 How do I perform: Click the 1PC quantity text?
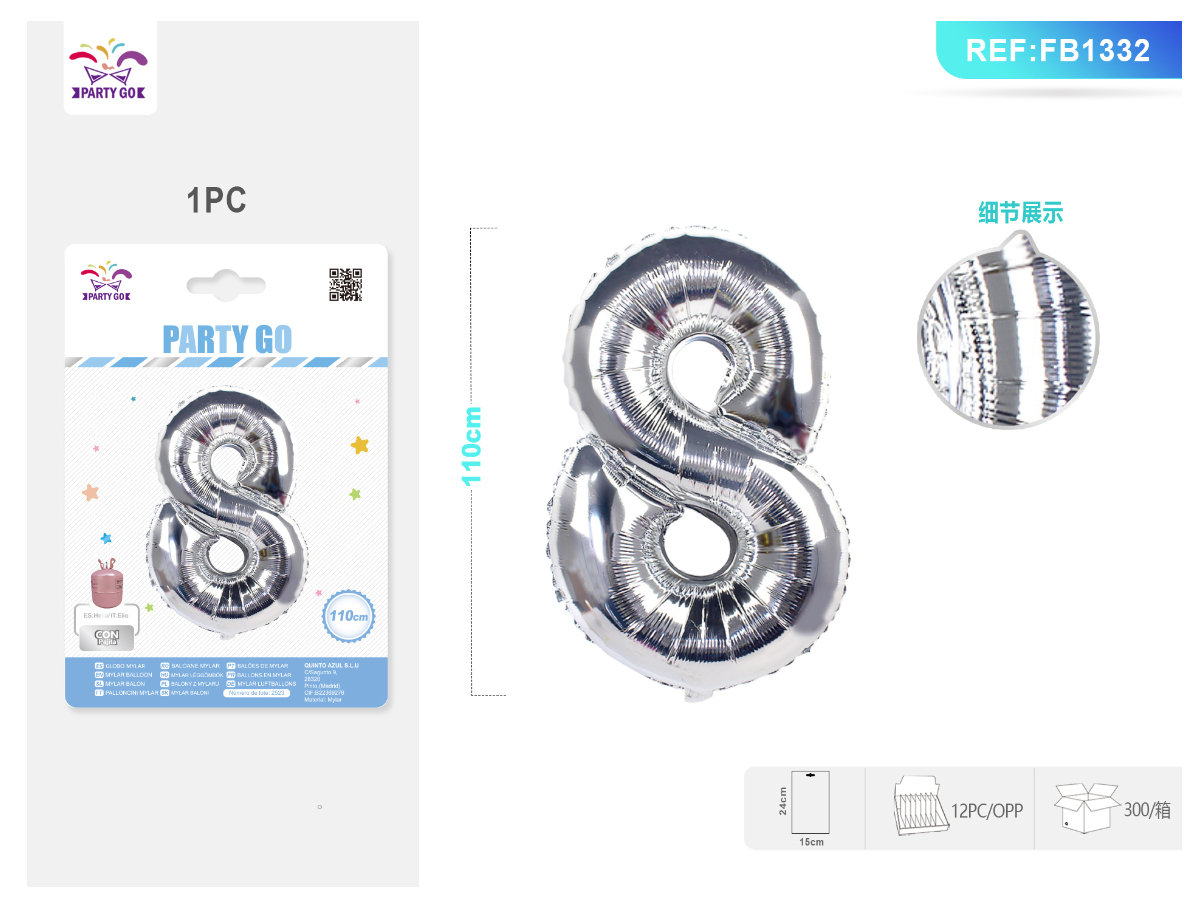point(216,201)
